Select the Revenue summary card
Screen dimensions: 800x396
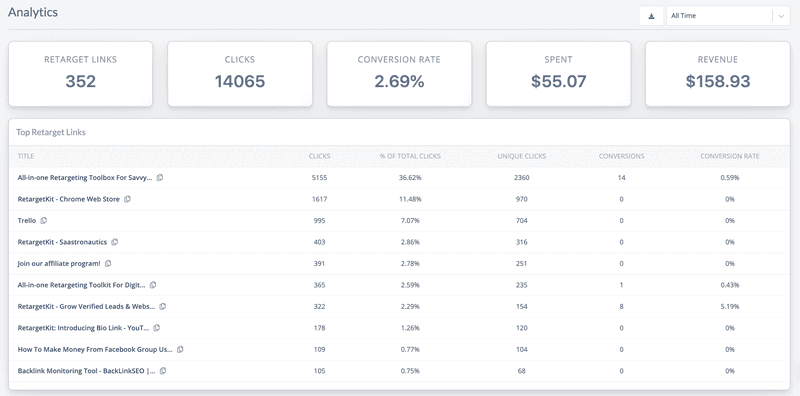click(x=717, y=74)
